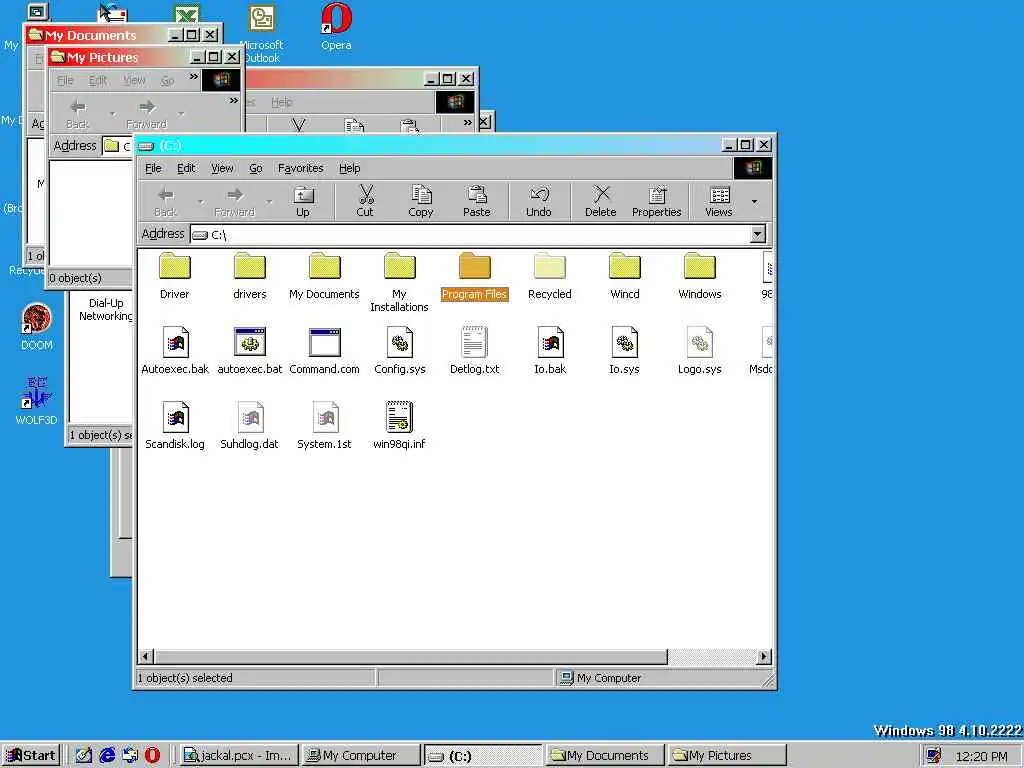Select the System.1st file
The height and width of the screenshot is (768, 1024).
[x=325, y=426]
